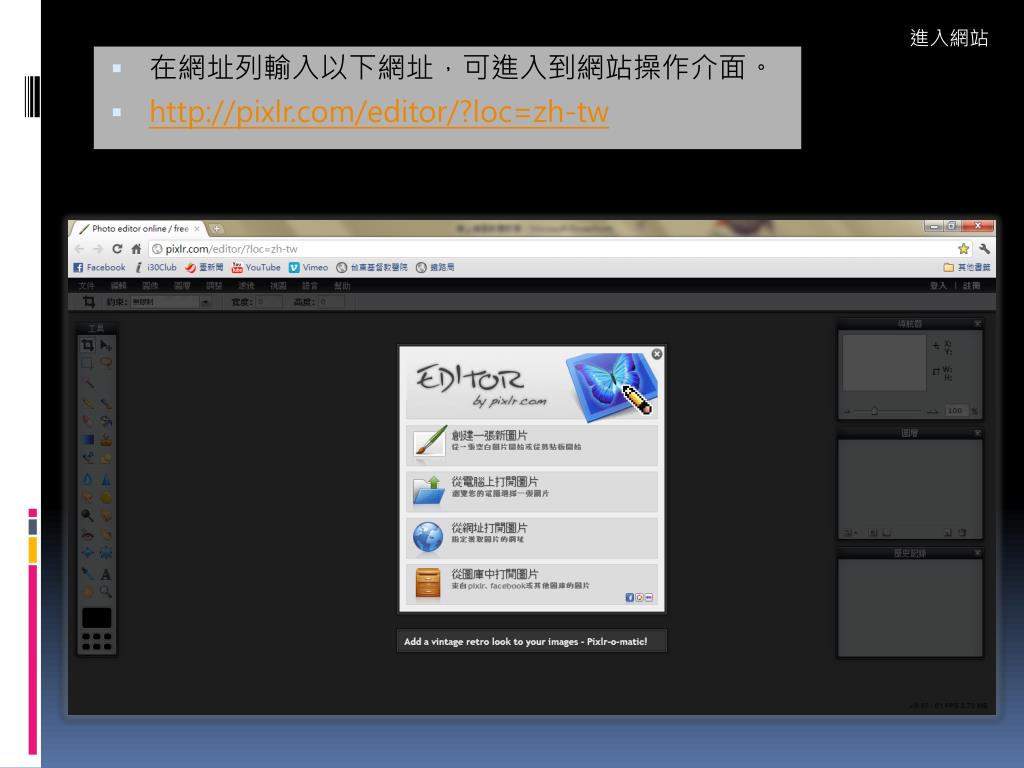Open the 語言 menu

point(310,286)
